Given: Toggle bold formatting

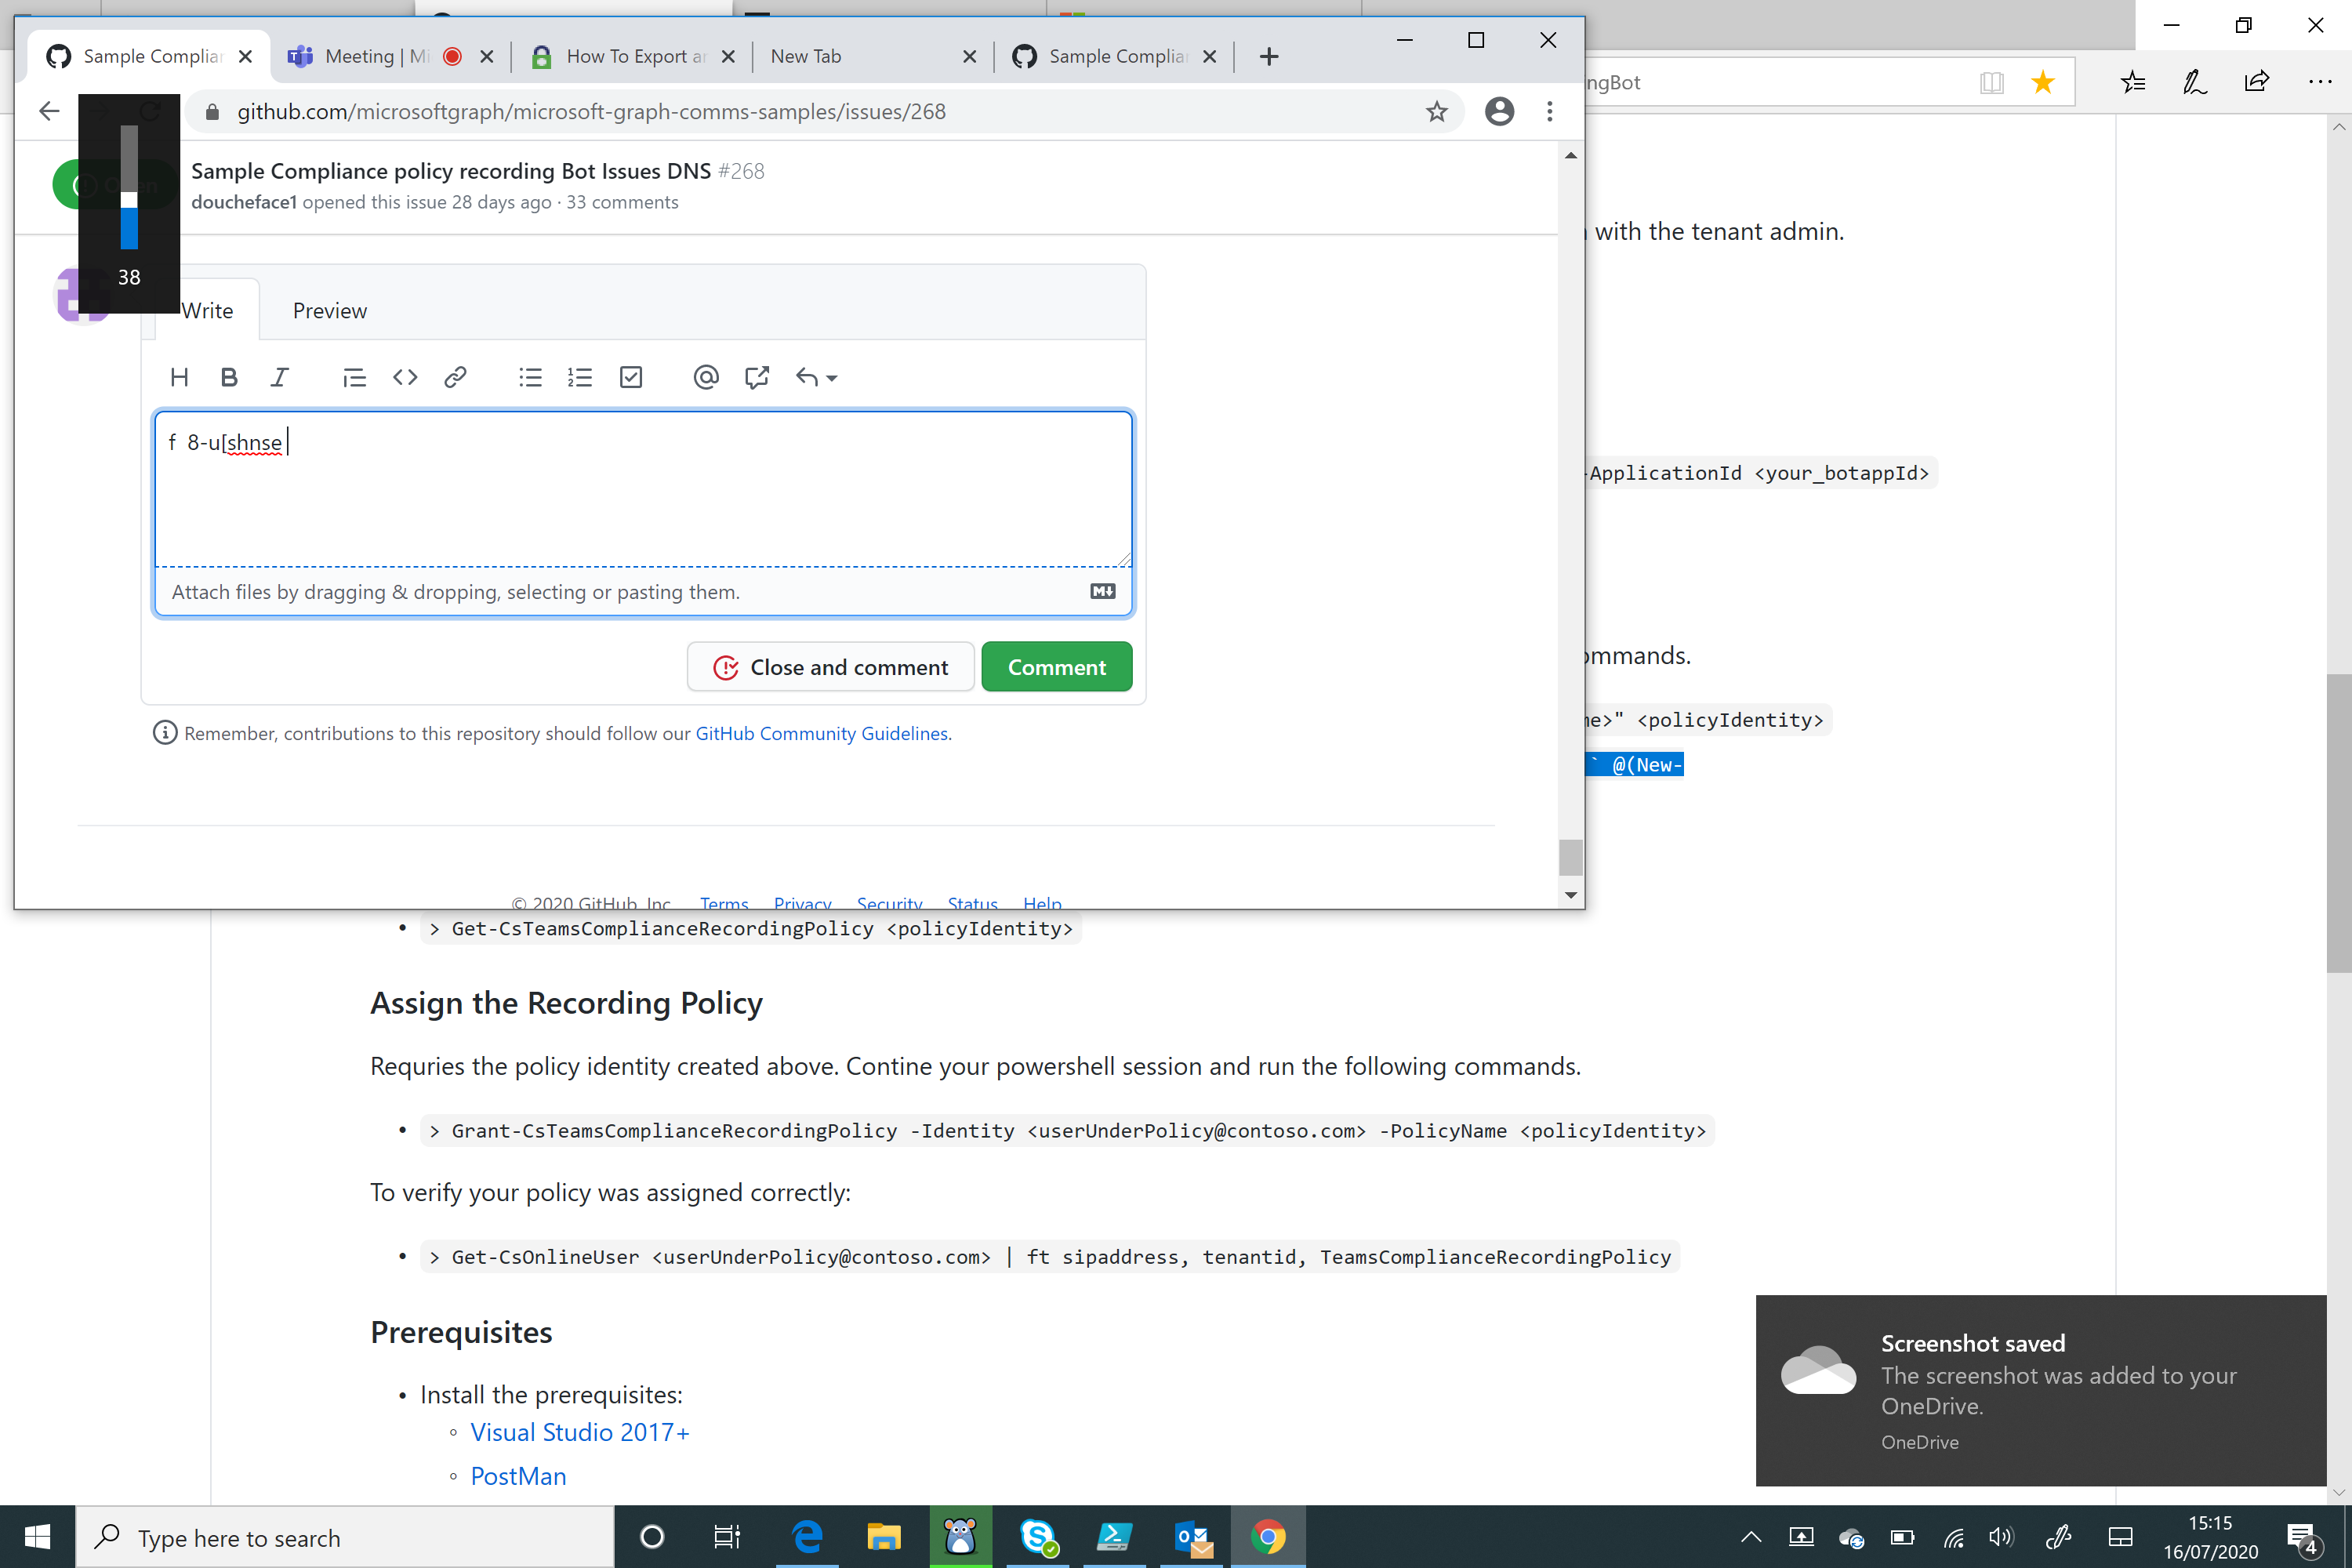Looking at the screenshot, I should [229, 377].
